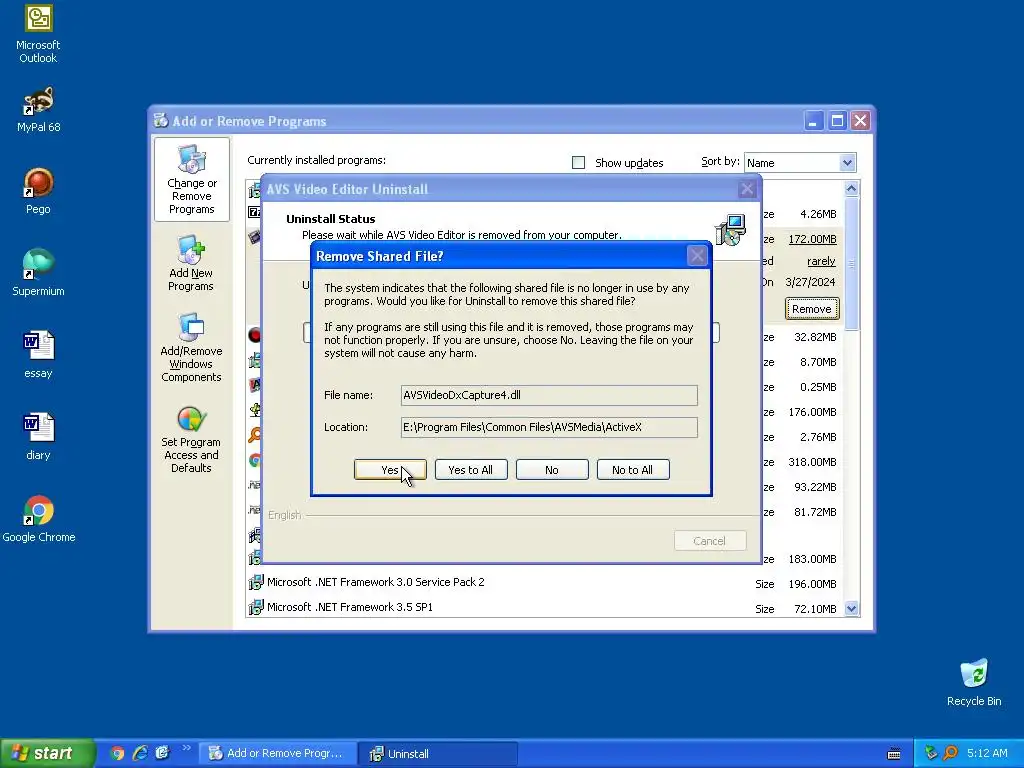
Task: Click the 5:12 AM clock
Action: pos(987,754)
